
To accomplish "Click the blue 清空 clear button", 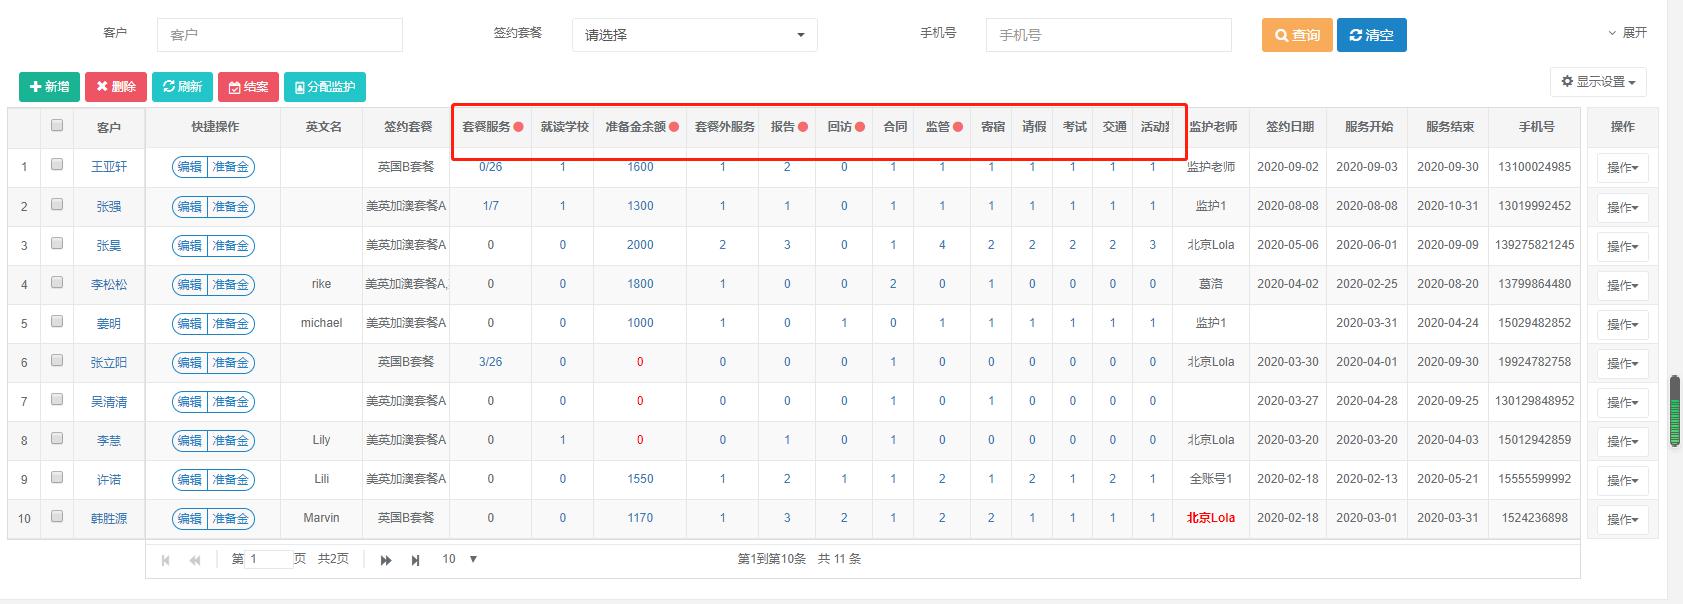I will [x=1371, y=35].
